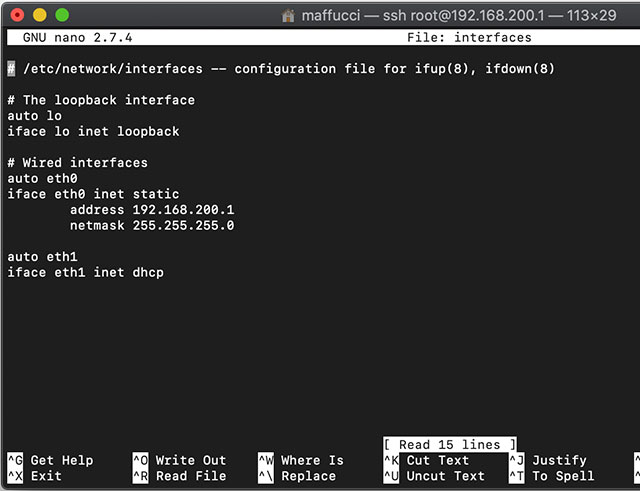
Task: Click the 'iface eth1 inet dhcp' line
Action: [85, 273]
